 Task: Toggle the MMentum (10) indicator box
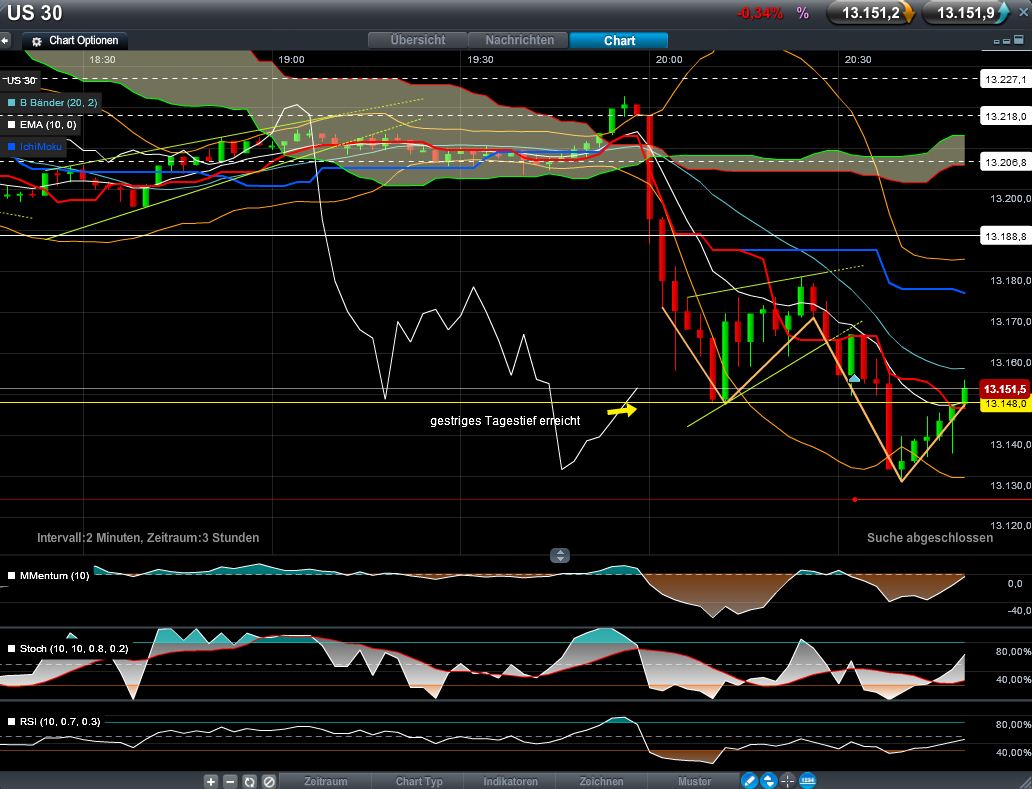[x=11, y=576]
